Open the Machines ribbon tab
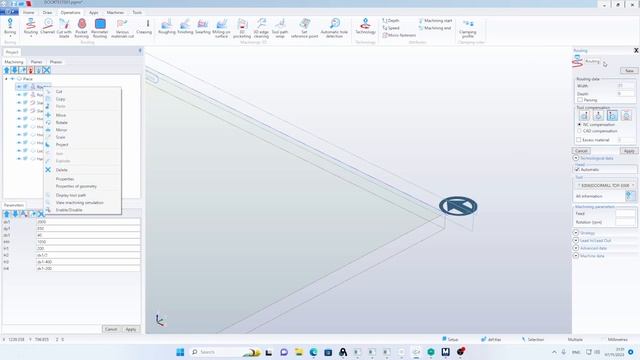The height and width of the screenshot is (360, 640). coord(115,12)
